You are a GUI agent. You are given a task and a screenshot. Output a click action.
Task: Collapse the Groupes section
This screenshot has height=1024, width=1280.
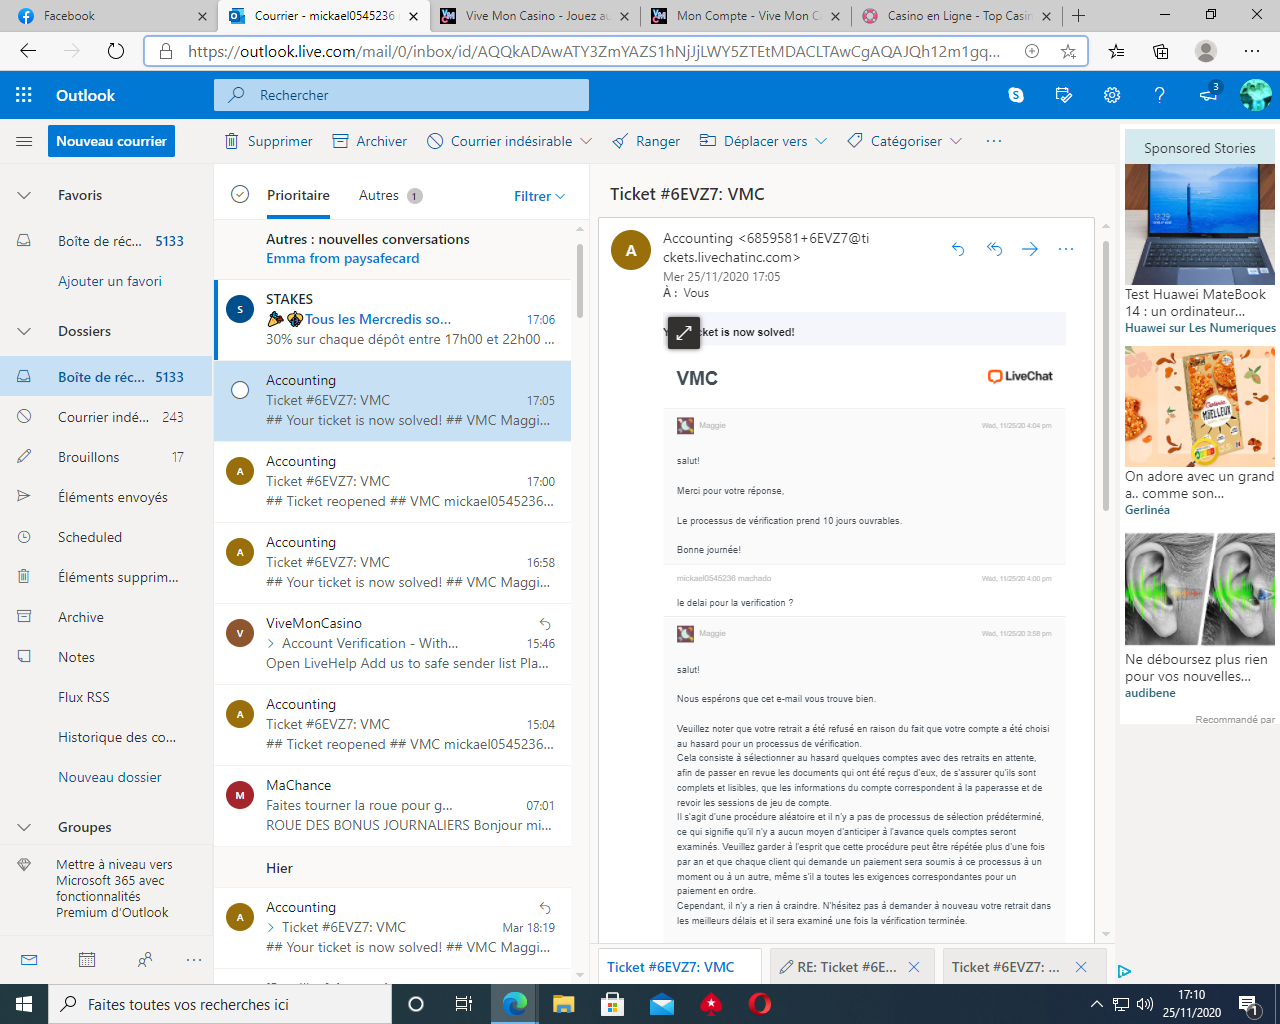pyautogui.click(x=24, y=827)
